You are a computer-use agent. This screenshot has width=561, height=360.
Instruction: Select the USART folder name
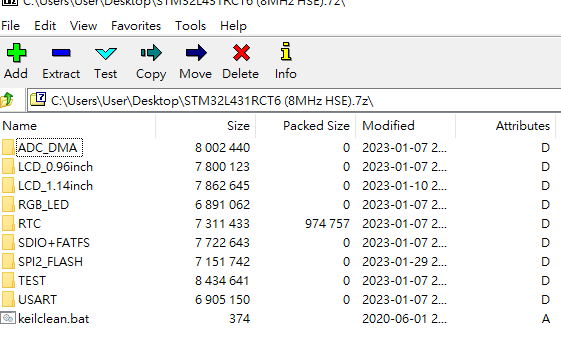[x=38, y=299]
